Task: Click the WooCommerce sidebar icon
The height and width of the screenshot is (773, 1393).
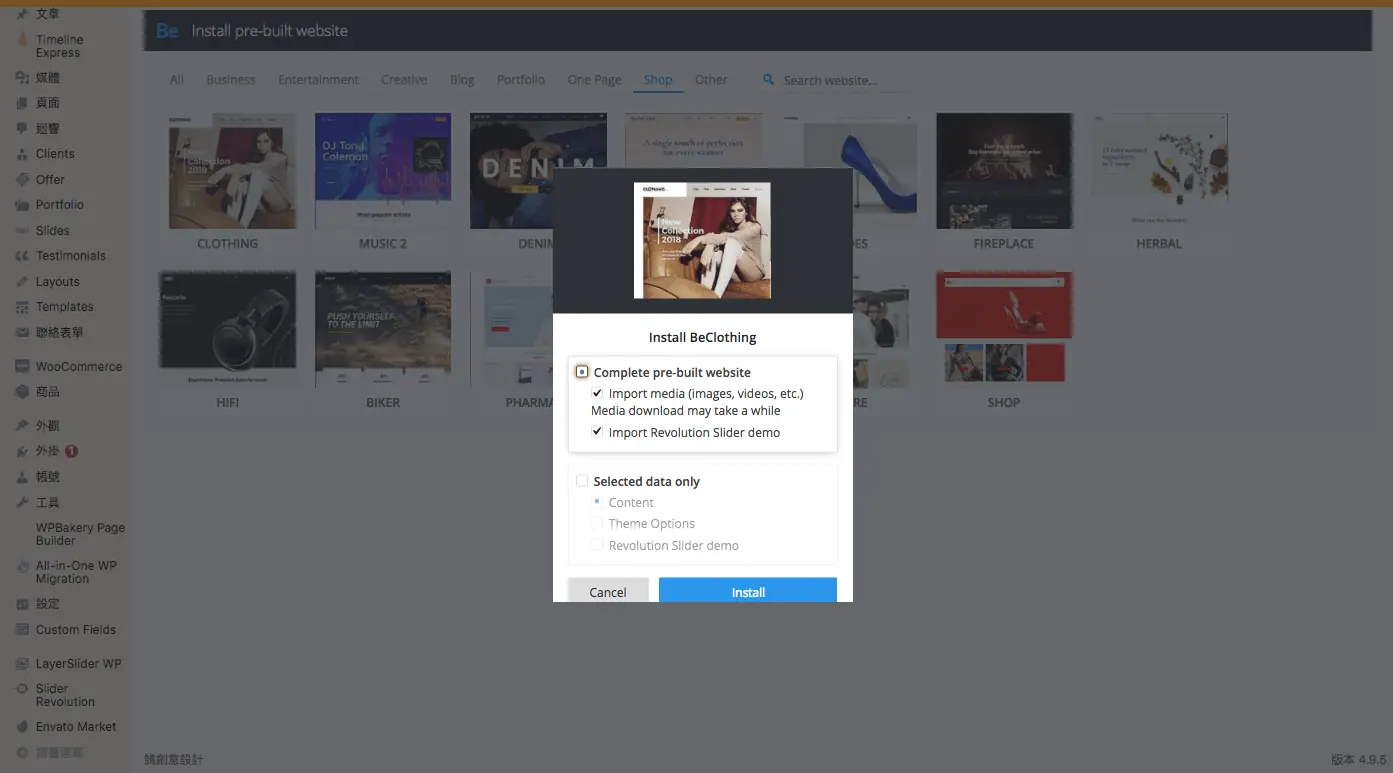Action: [x=22, y=367]
